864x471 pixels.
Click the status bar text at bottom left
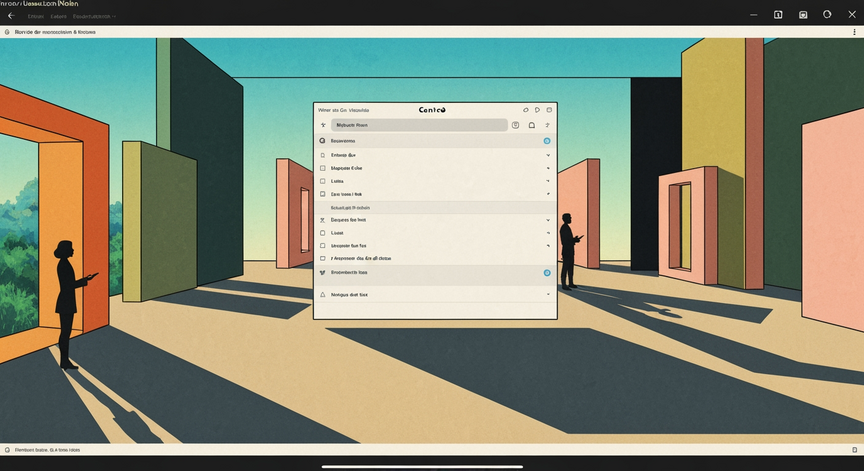[x=47, y=450]
